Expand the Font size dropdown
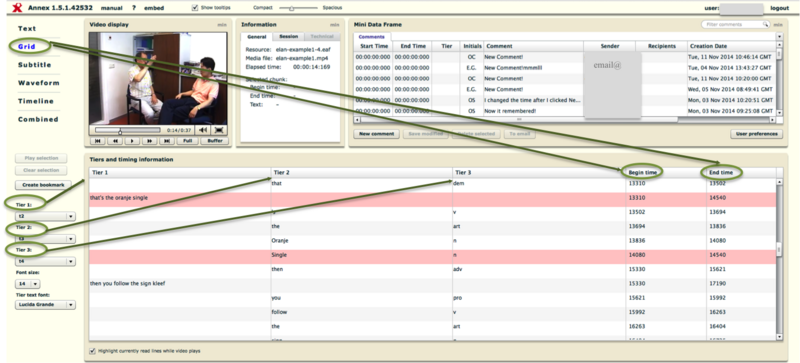Viewport: 800px width, 363px height. pos(28,284)
